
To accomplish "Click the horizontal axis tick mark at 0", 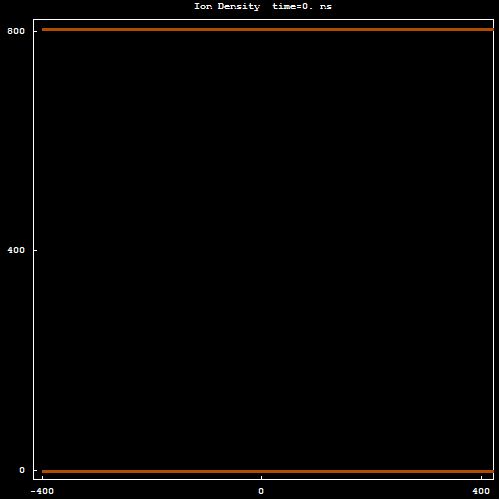I will 261,477.
